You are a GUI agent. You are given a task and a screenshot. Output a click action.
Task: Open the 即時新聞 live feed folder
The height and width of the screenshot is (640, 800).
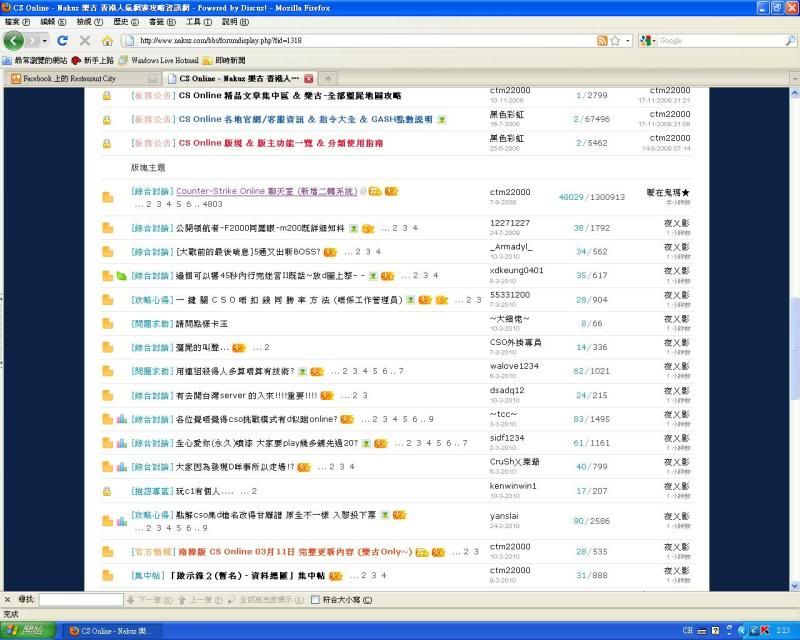[224, 60]
